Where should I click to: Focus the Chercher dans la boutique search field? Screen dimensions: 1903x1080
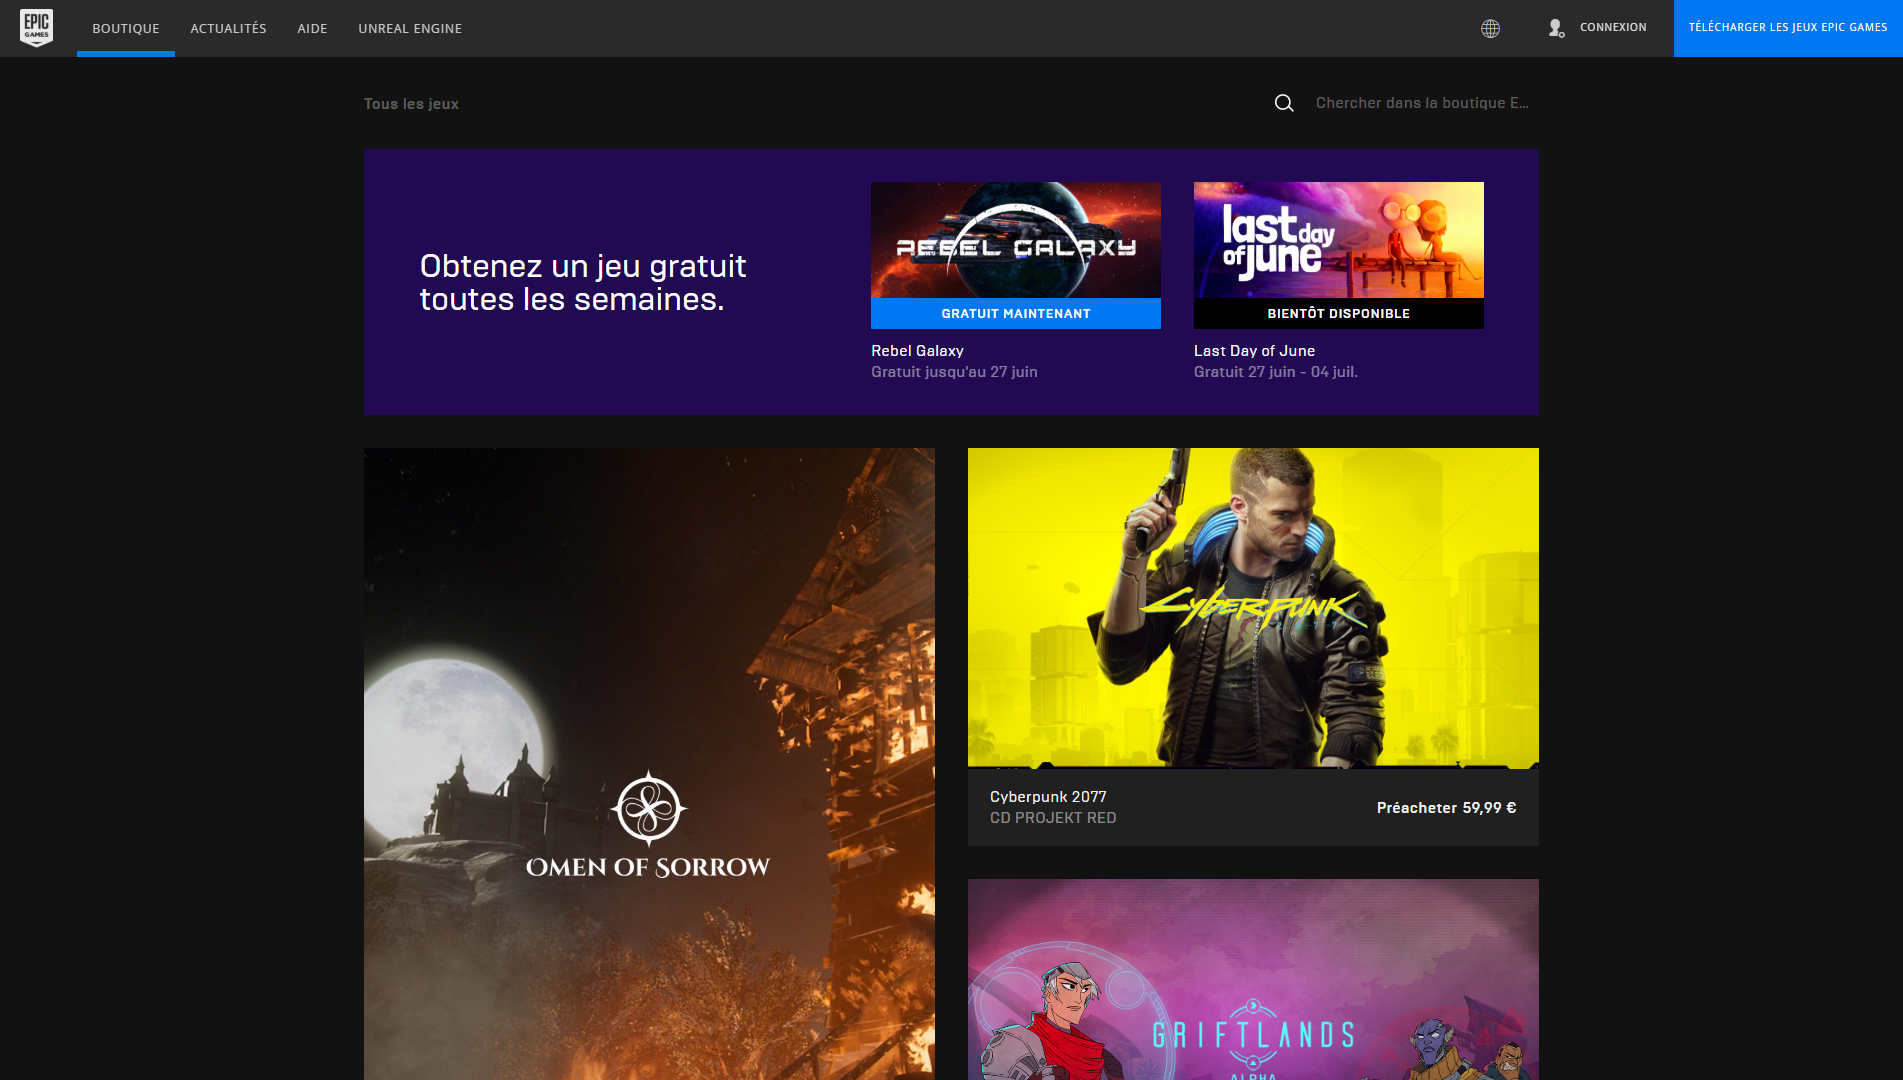click(1422, 103)
